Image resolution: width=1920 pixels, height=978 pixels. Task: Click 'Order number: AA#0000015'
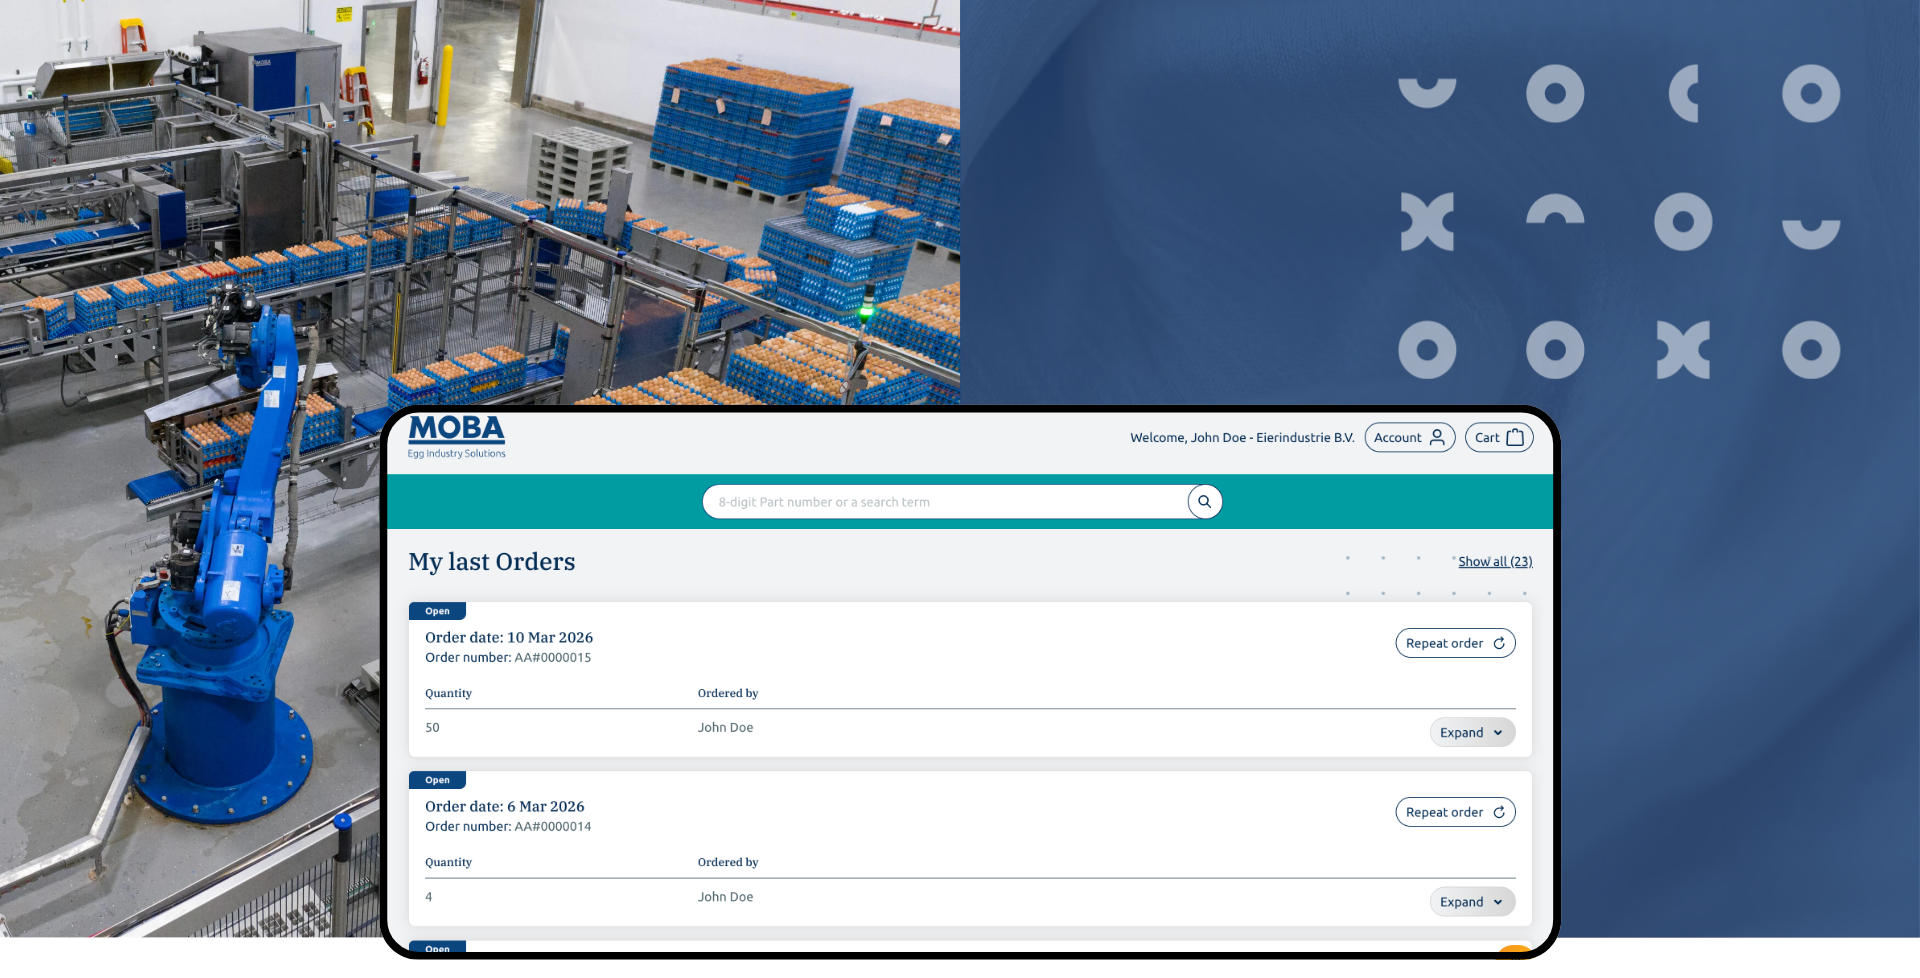click(x=508, y=658)
